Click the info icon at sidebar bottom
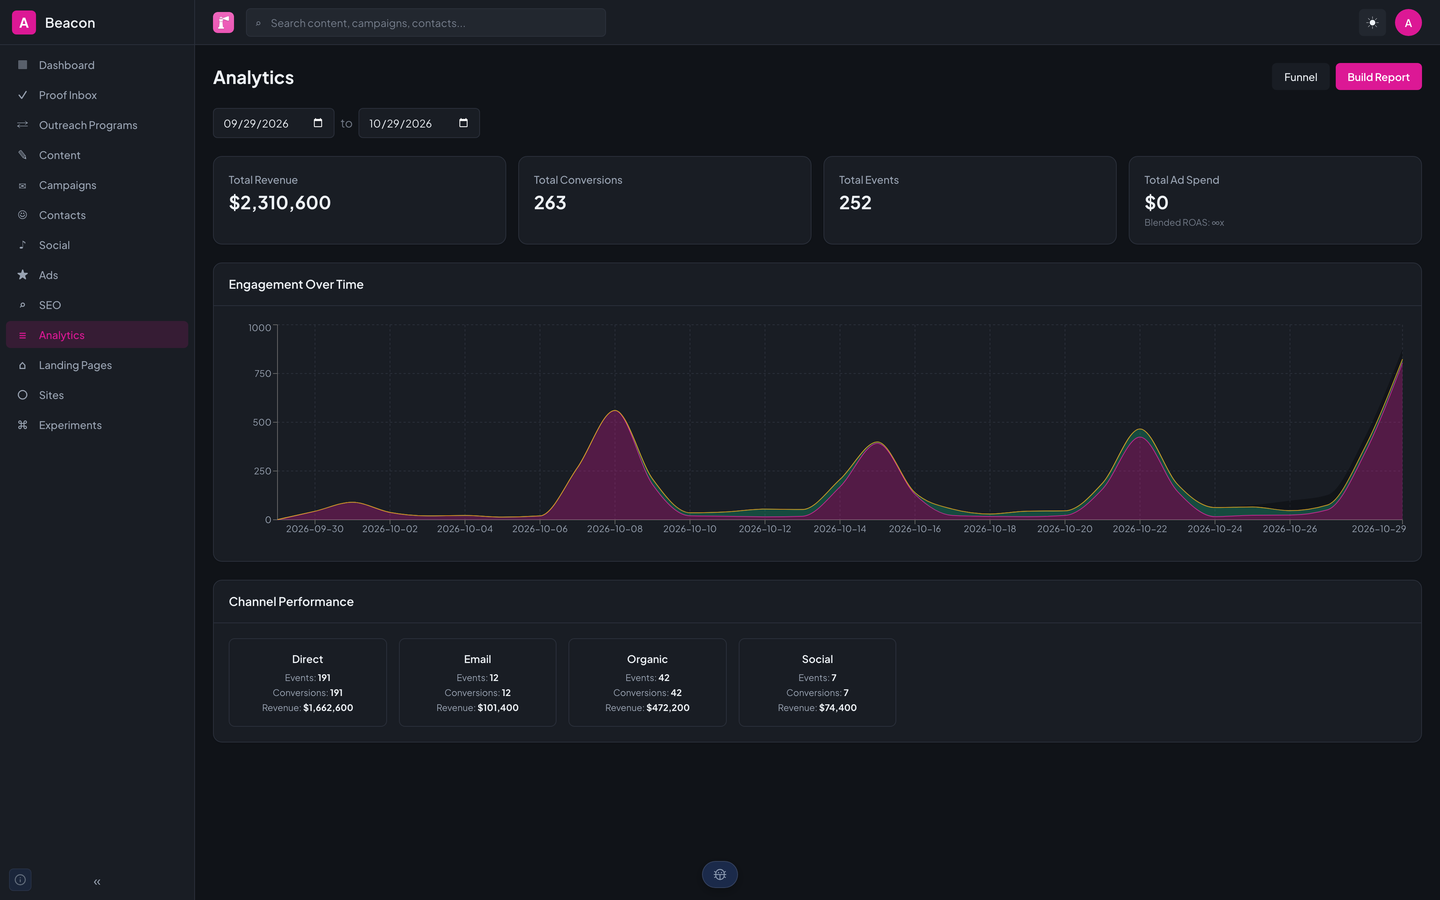The height and width of the screenshot is (900, 1440). pyautogui.click(x=20, y=880)
